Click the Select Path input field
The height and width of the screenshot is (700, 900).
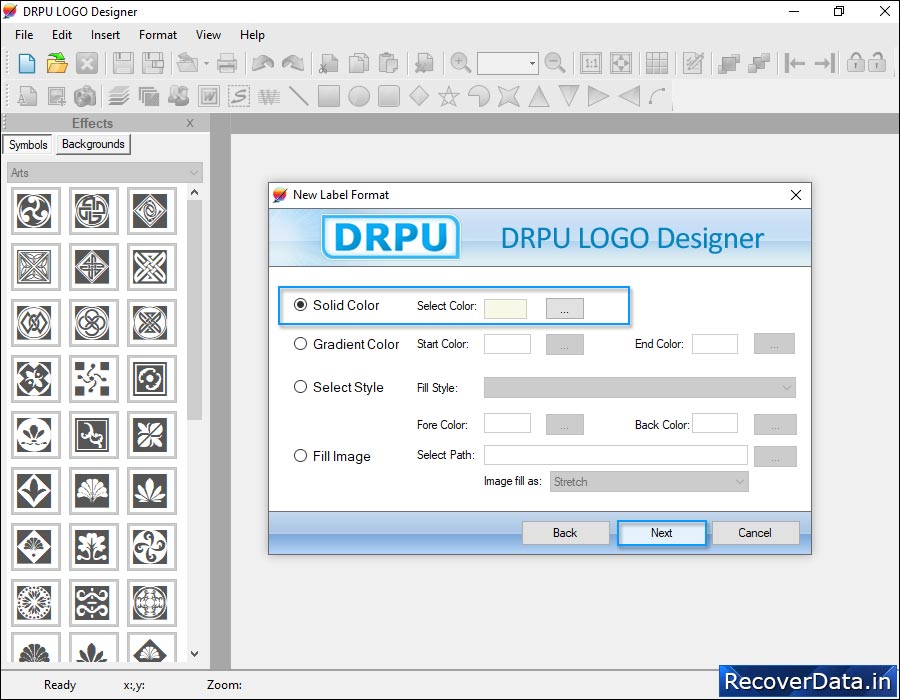615,455
